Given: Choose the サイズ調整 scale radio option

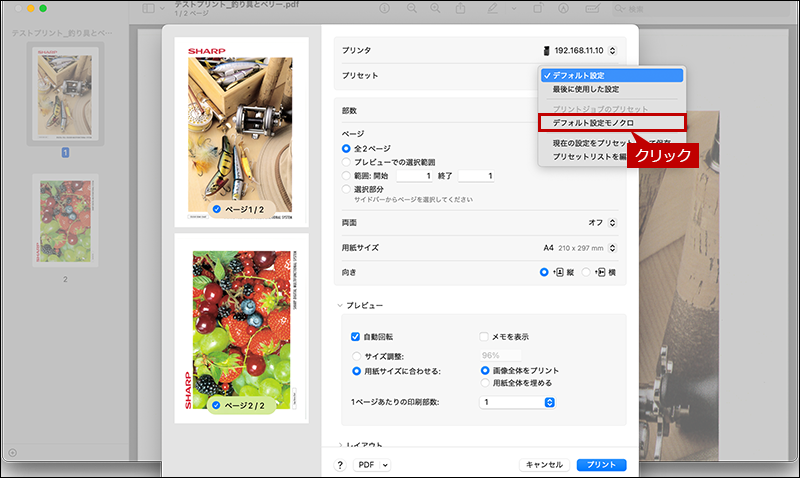Looking at the screenshot, I should [356, 355].
